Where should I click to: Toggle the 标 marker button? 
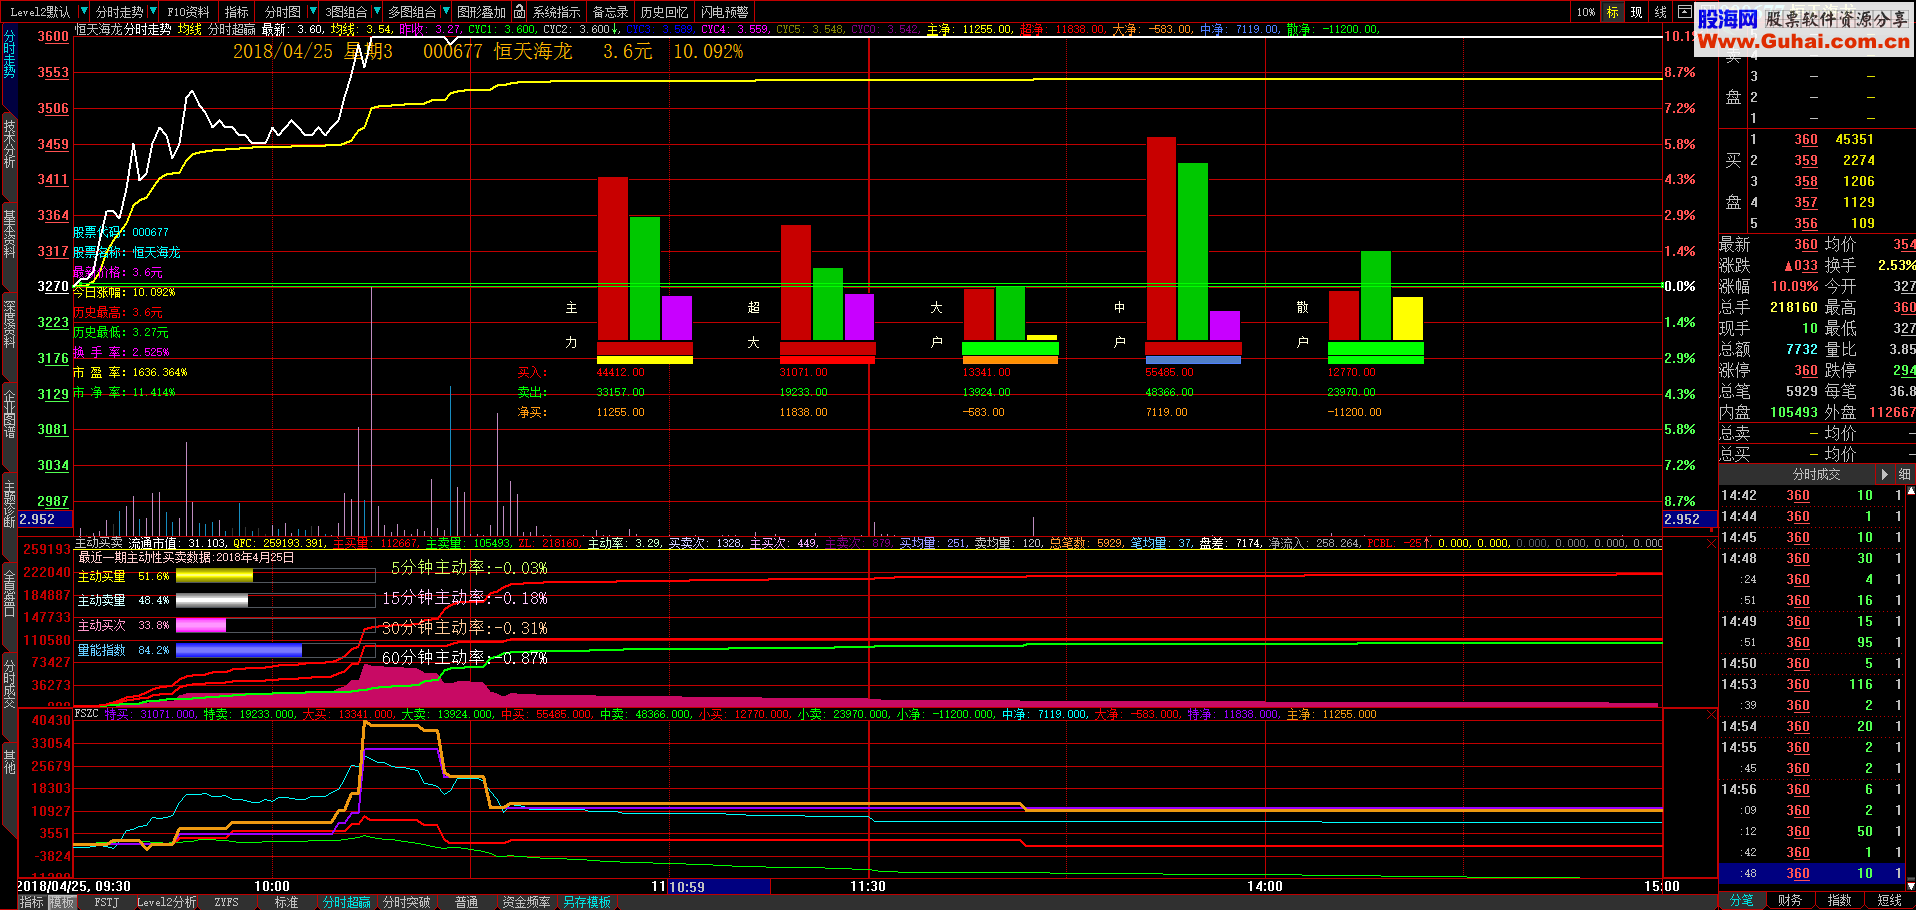[x=1612, y=12]
